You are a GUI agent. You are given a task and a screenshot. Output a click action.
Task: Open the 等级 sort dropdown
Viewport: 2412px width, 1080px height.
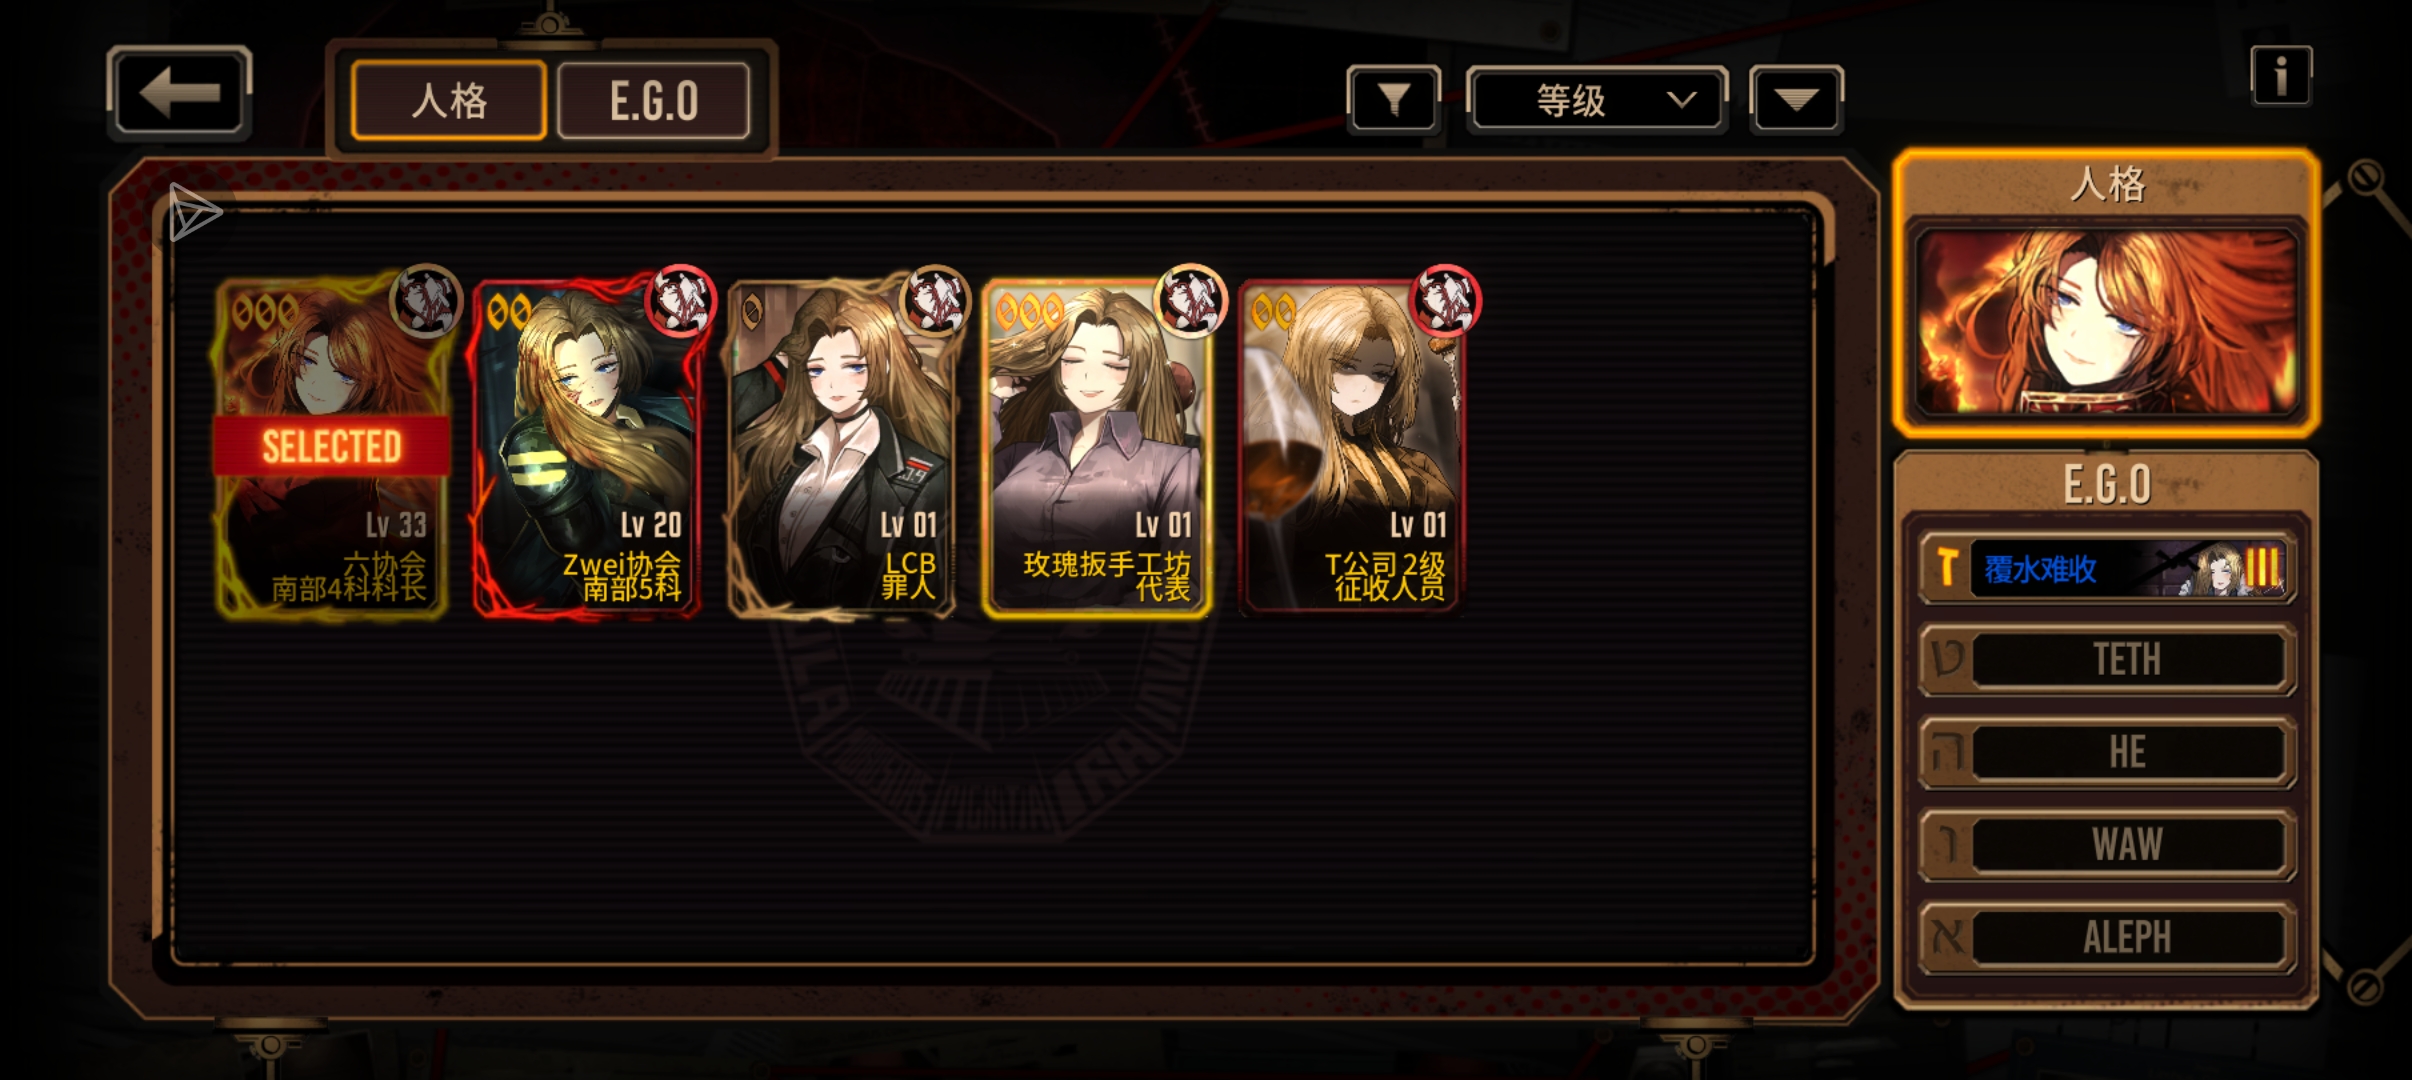pyautogui.click(x=1597, y=99)
